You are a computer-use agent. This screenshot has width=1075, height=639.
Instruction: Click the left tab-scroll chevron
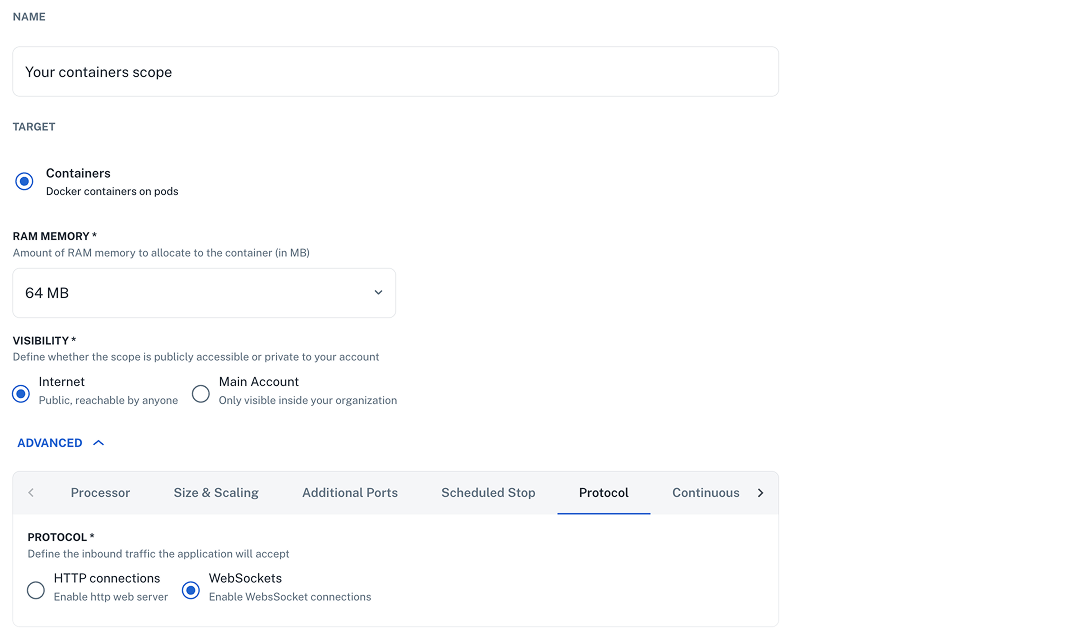[31, 492]
